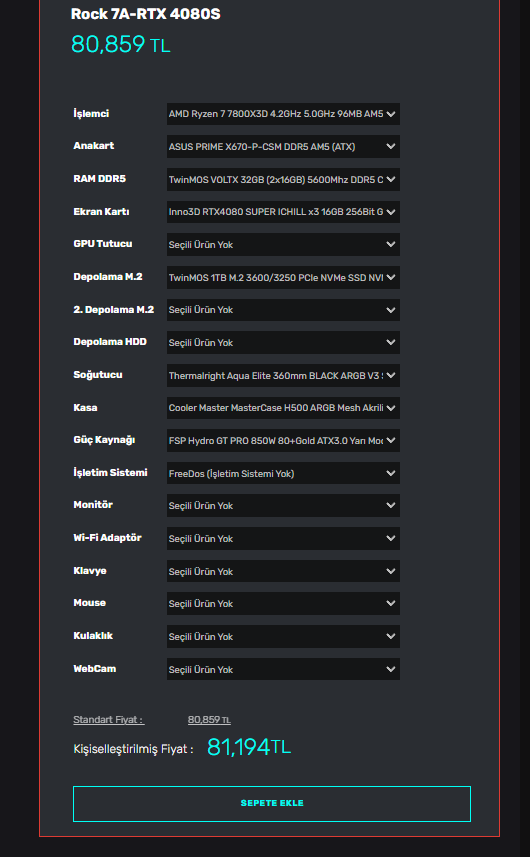Screen dimensions: 530x857
Task: Click the underlined 80,859 TL standard price
Action: (209, 720)
